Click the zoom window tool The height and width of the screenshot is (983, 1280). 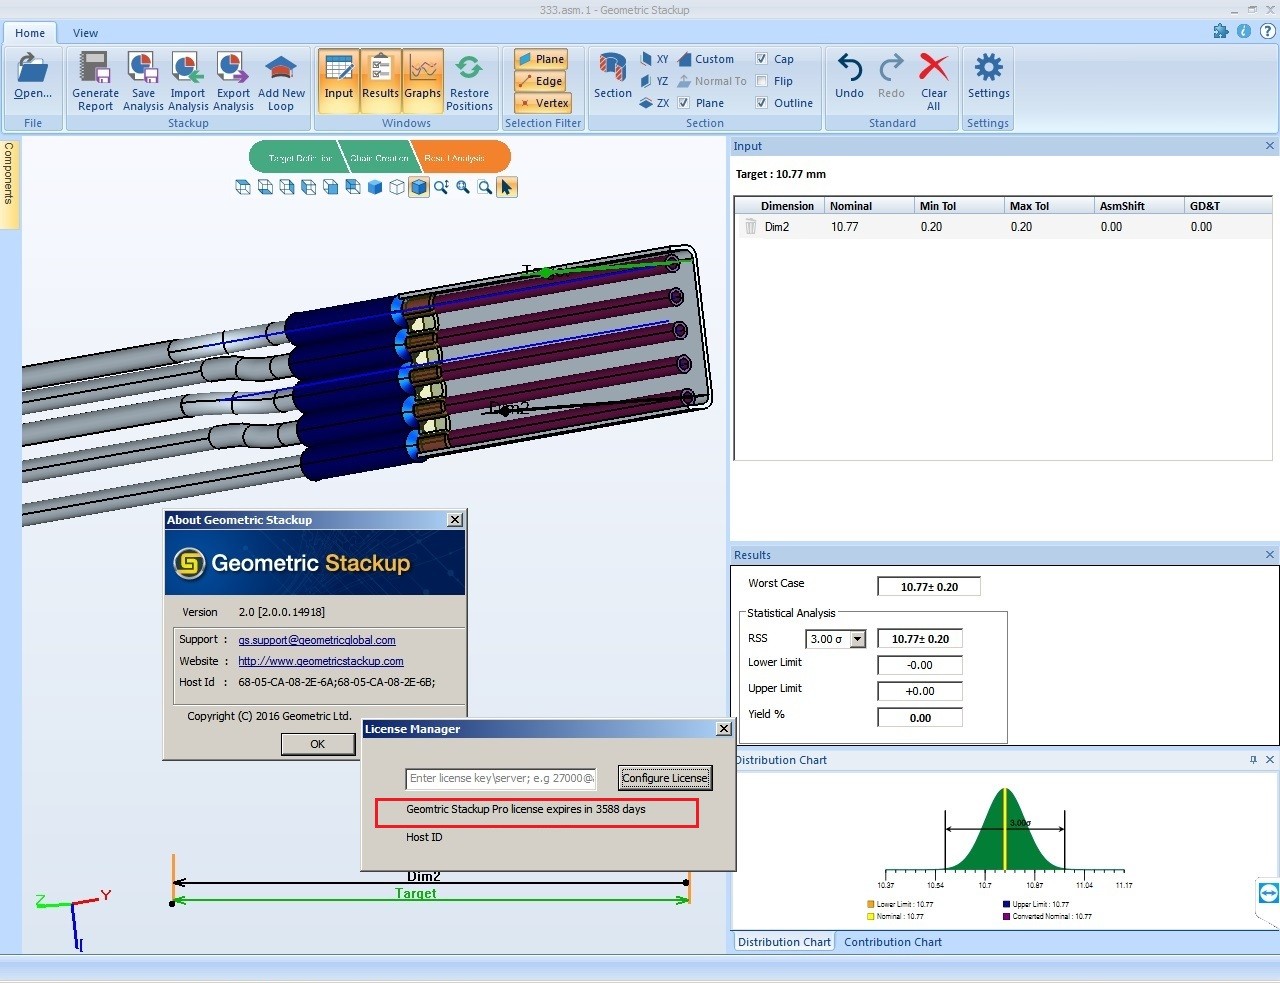pyautogui.click(x=485, y=187)
